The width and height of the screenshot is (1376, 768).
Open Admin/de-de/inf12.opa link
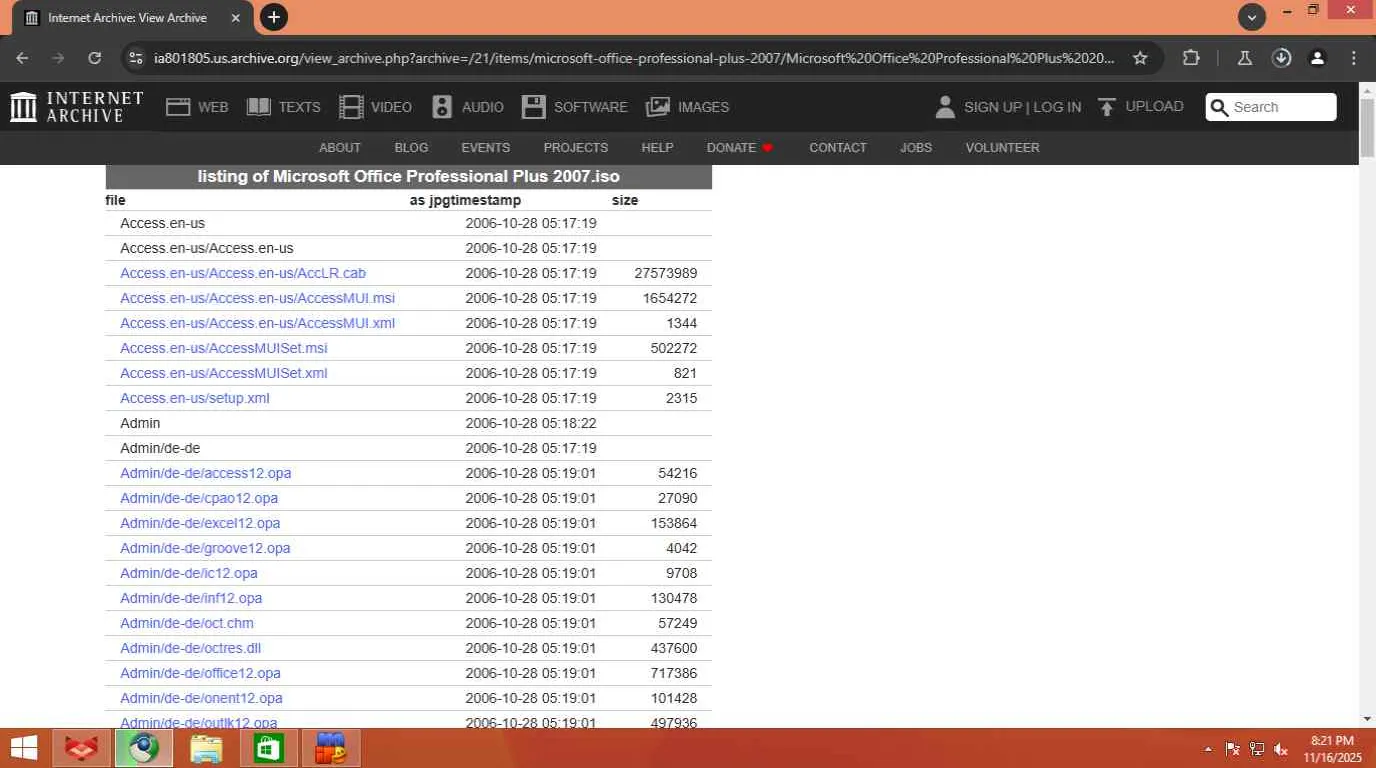click(x=191, y=598)
